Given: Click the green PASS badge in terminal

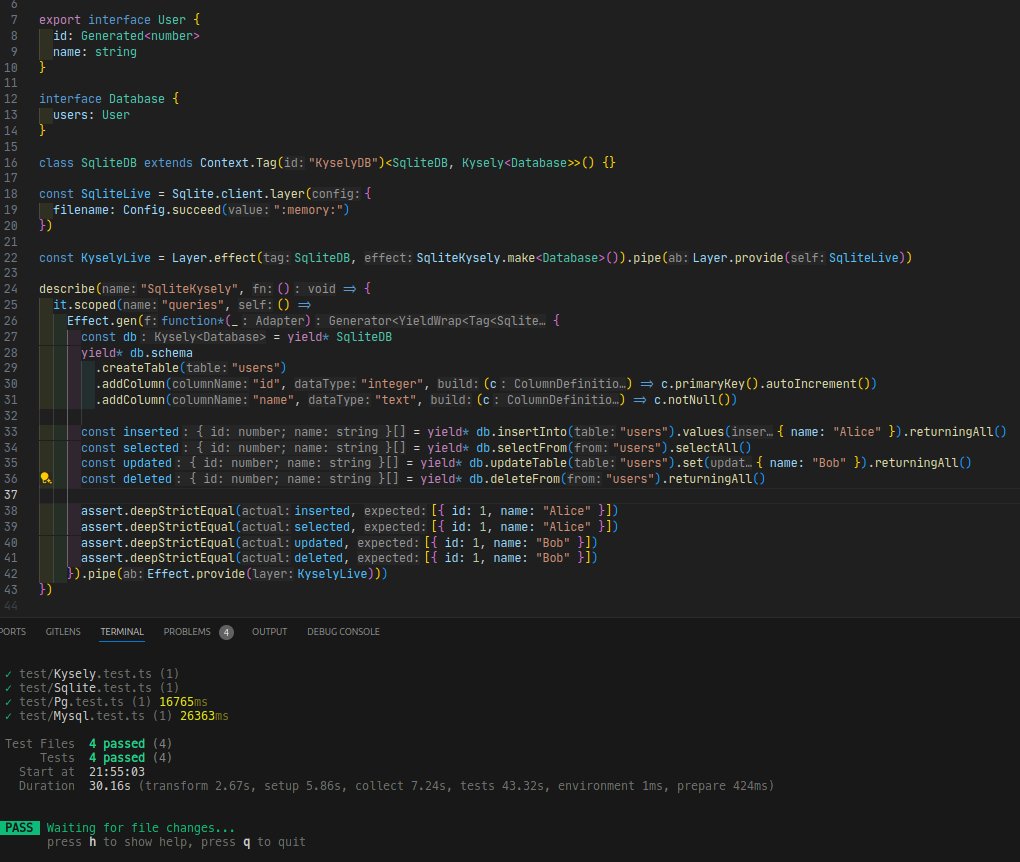Looking at the screenshot, I should pyautogui.click(x=20, y=828).
